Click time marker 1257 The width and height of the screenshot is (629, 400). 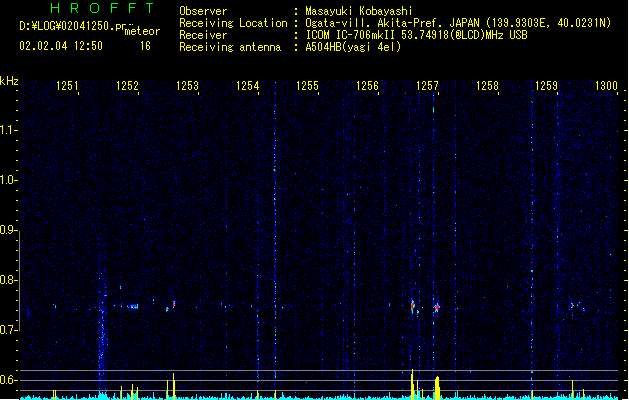point(427,85)
